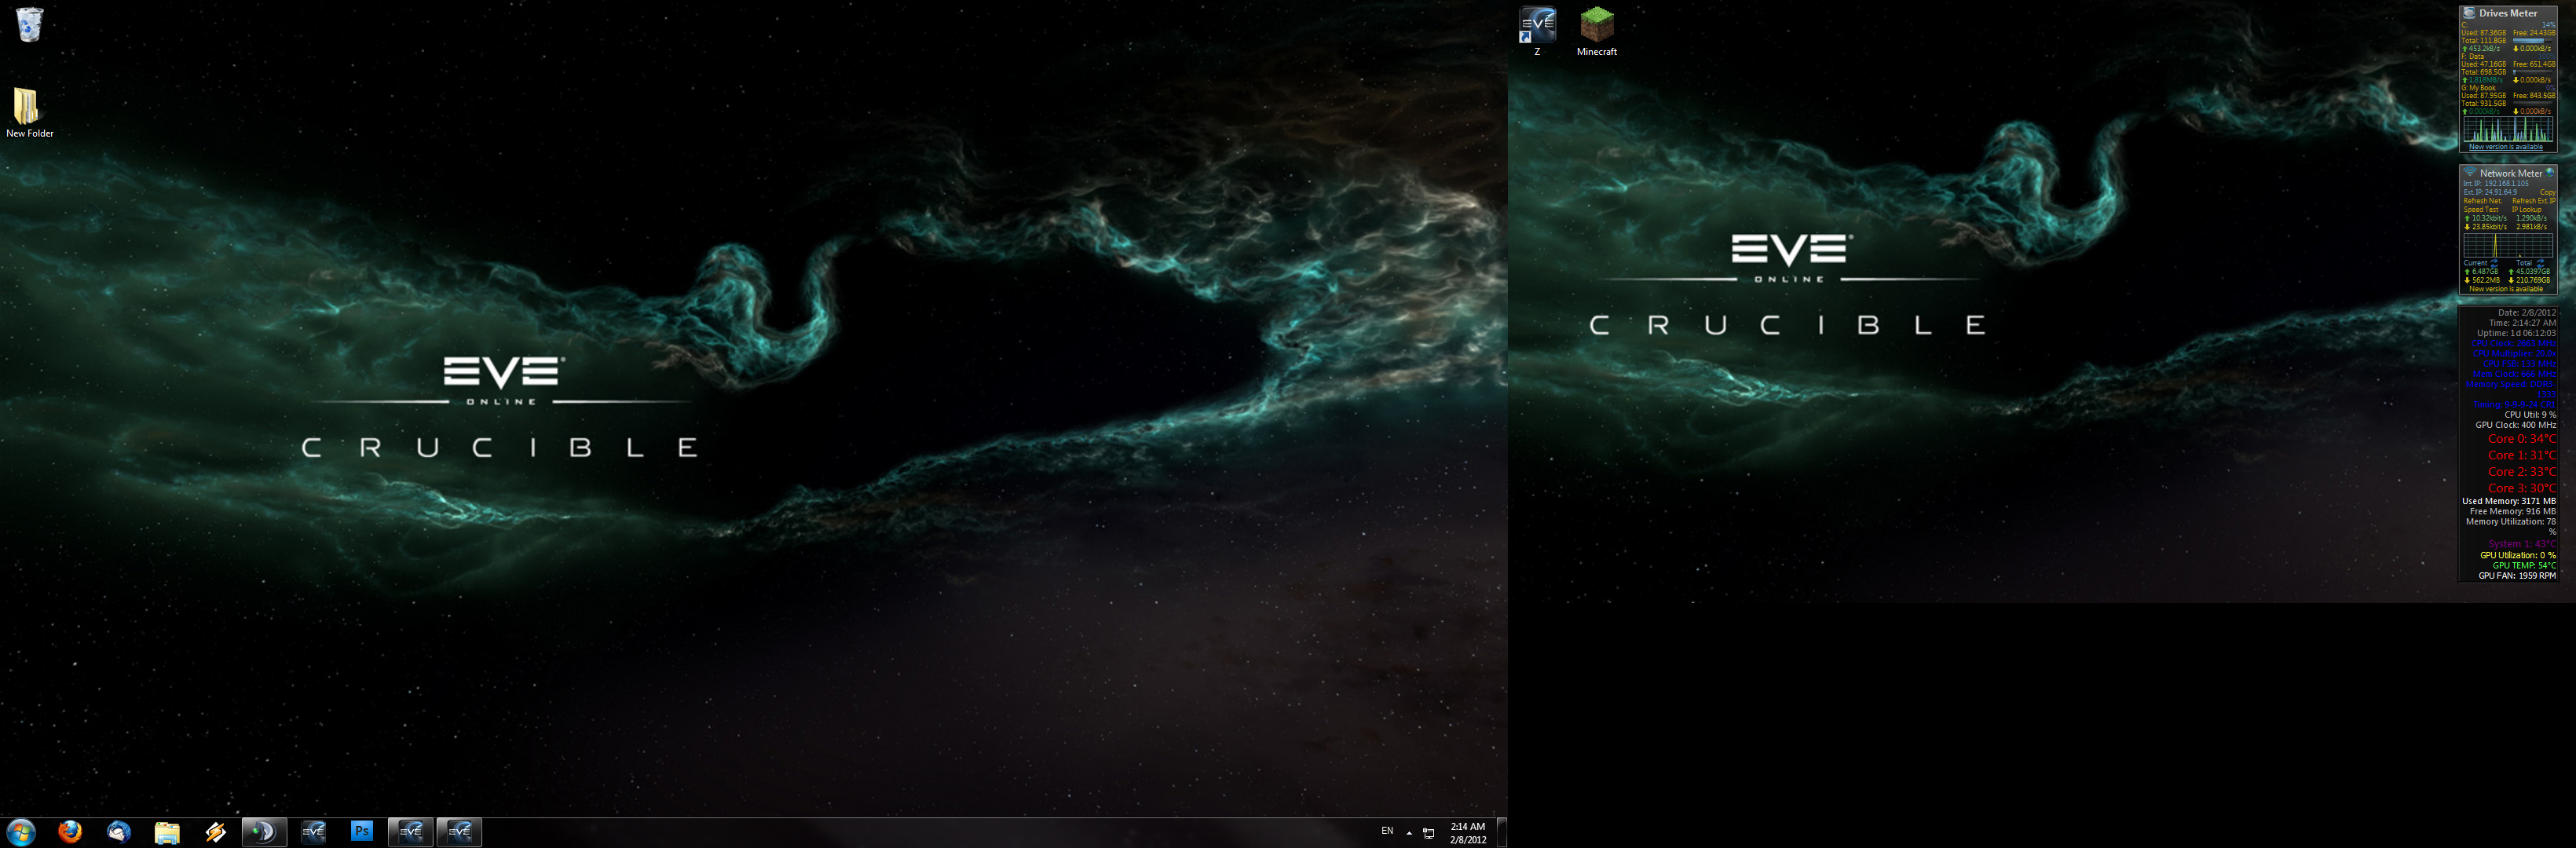The image size is (2576, 848).
Task: Launch Winamp from the taskbar
Action: pos(216,831)
